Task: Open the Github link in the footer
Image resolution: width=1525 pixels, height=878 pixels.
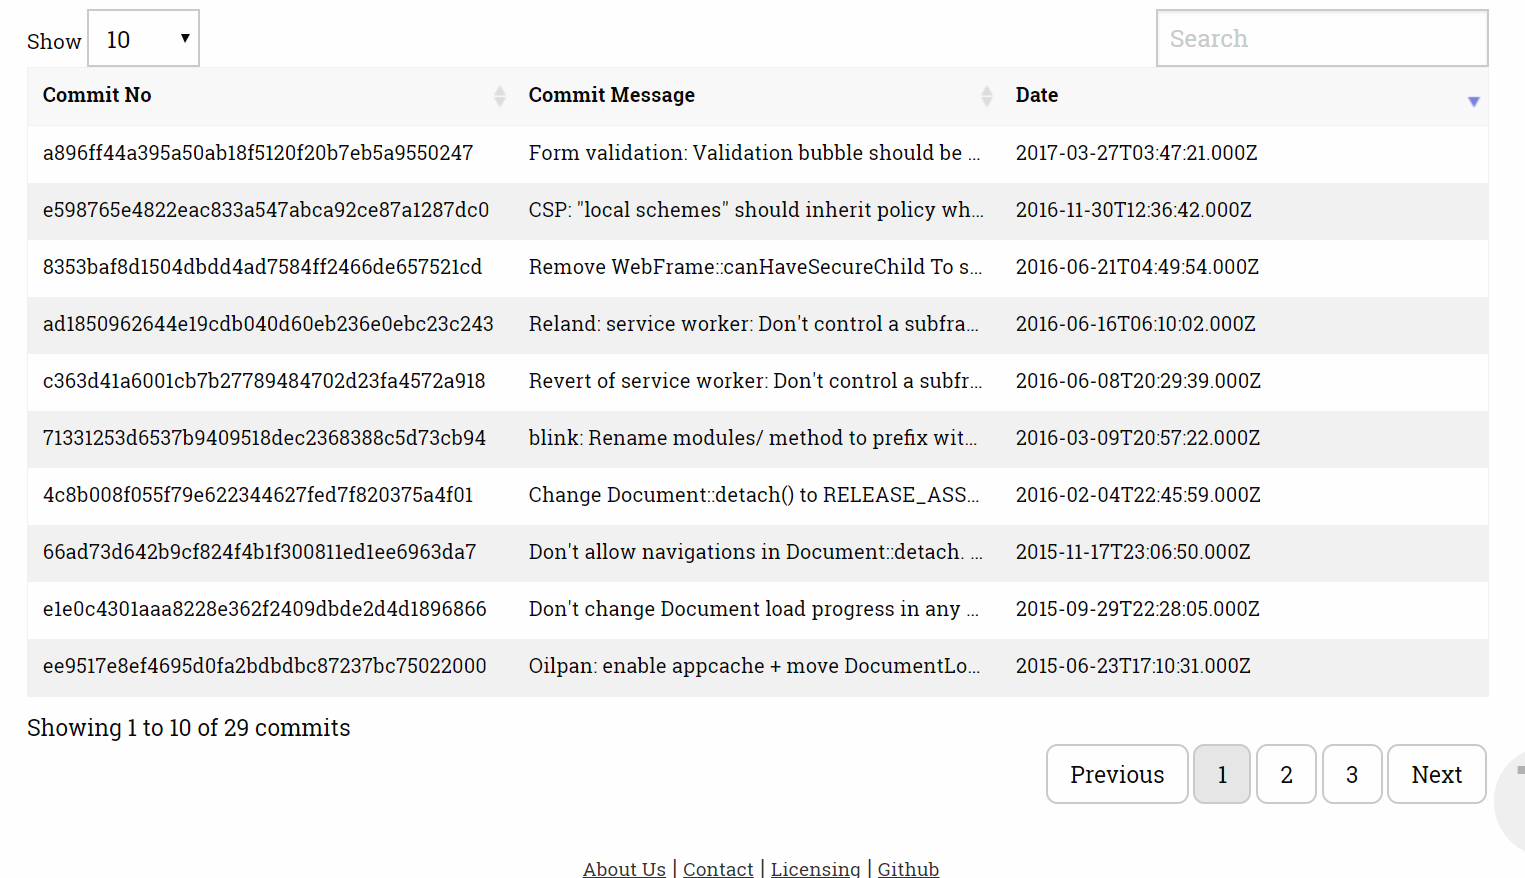Action: point(908,866)
